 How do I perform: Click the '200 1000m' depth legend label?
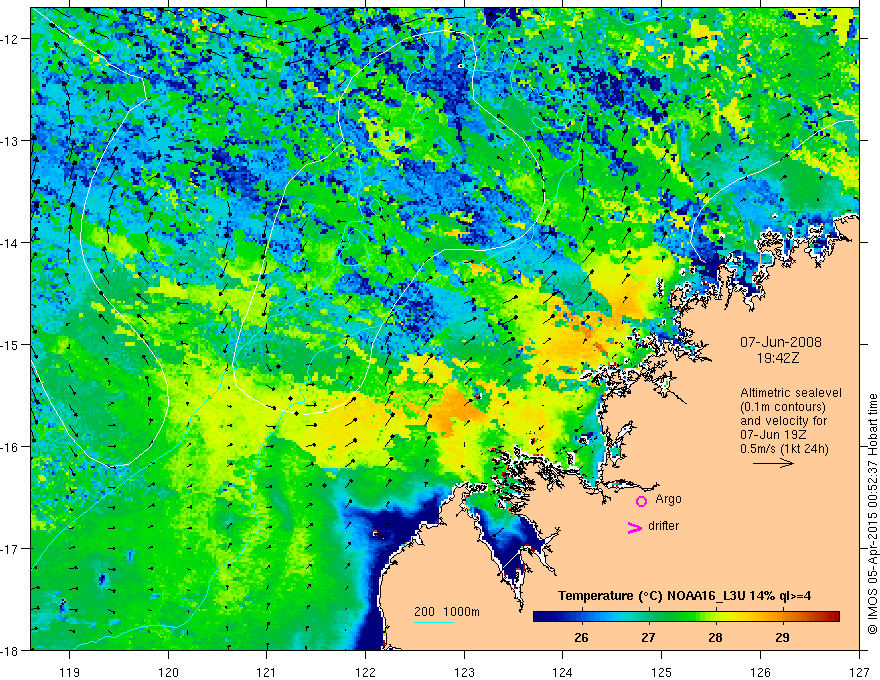pyautogui.click(x=447, y=612)
